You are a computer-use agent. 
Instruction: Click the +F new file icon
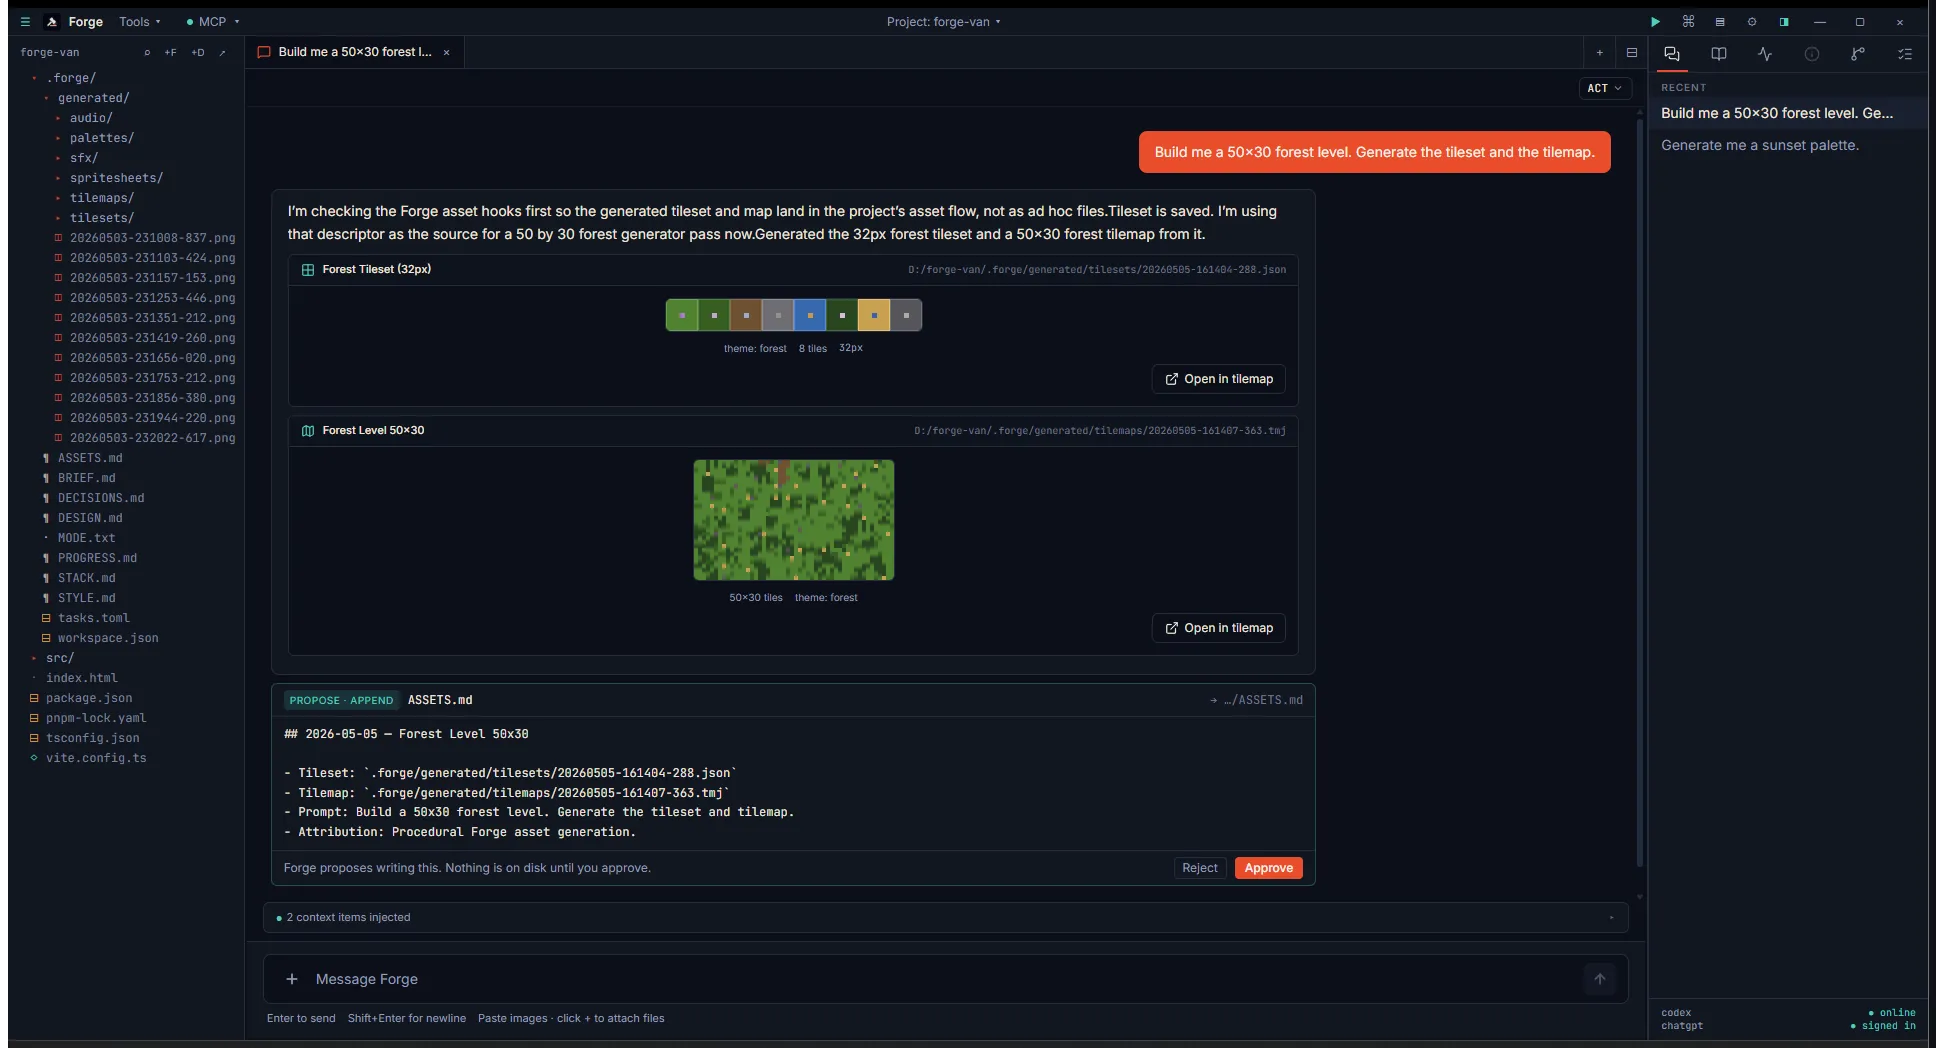(171, 52)
